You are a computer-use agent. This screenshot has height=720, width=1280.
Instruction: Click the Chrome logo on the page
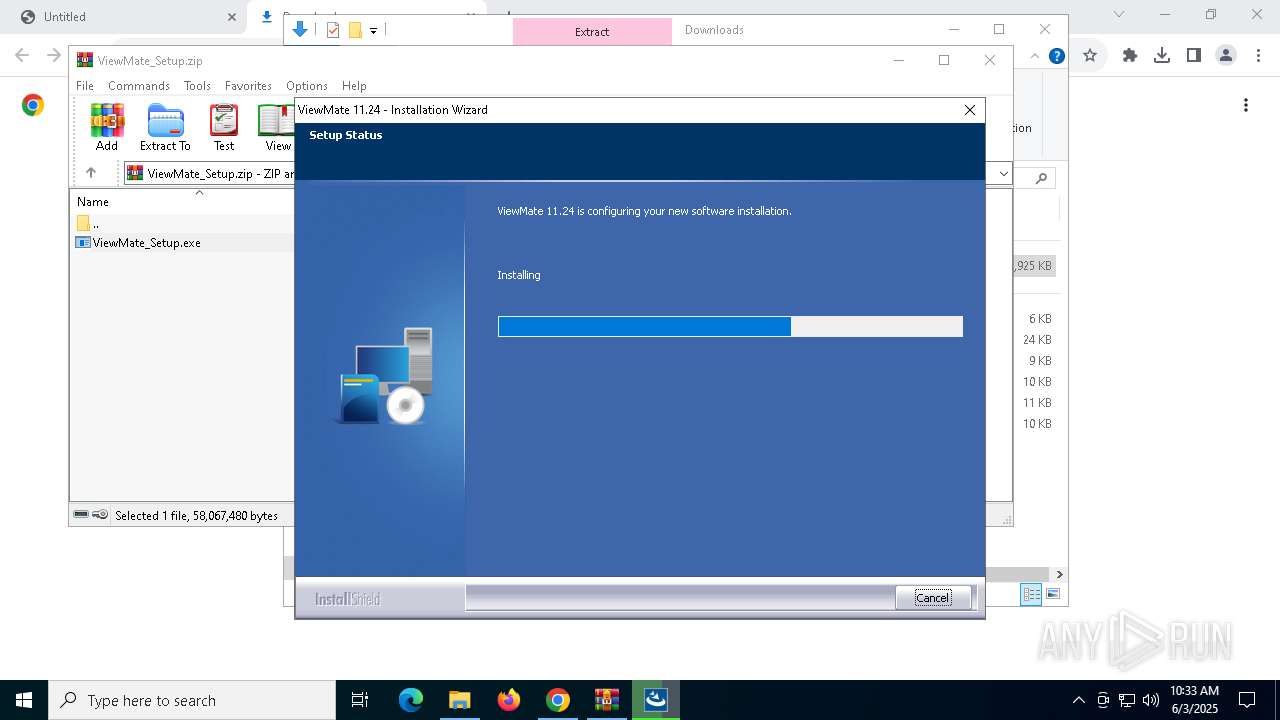33,105
